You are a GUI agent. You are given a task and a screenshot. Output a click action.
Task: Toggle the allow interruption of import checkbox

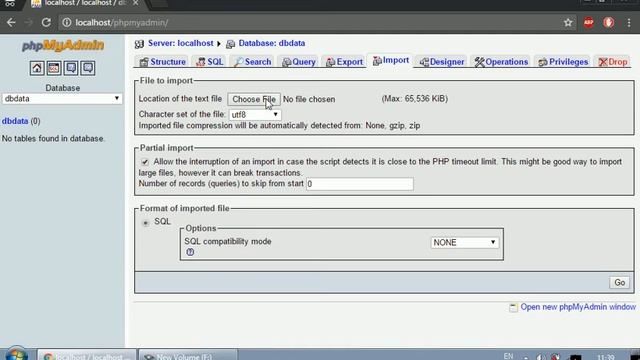[x=145, y=162]
